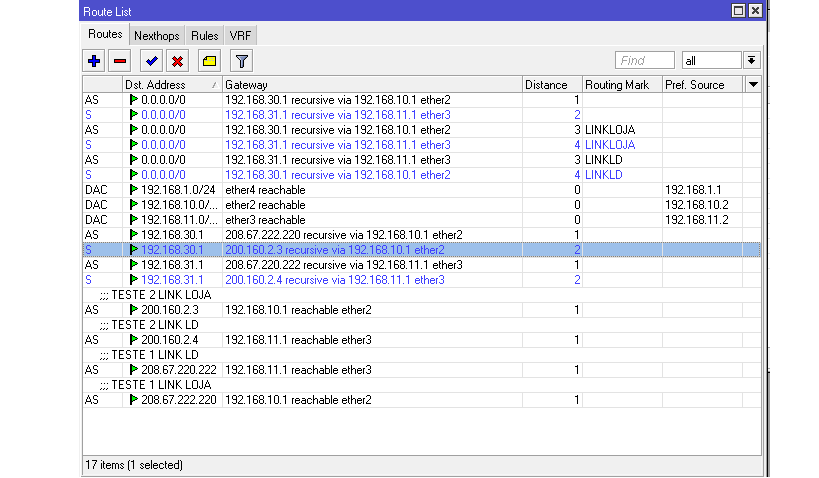
Task: Sort by the Pref. Source column header
Action: [703, 85]
